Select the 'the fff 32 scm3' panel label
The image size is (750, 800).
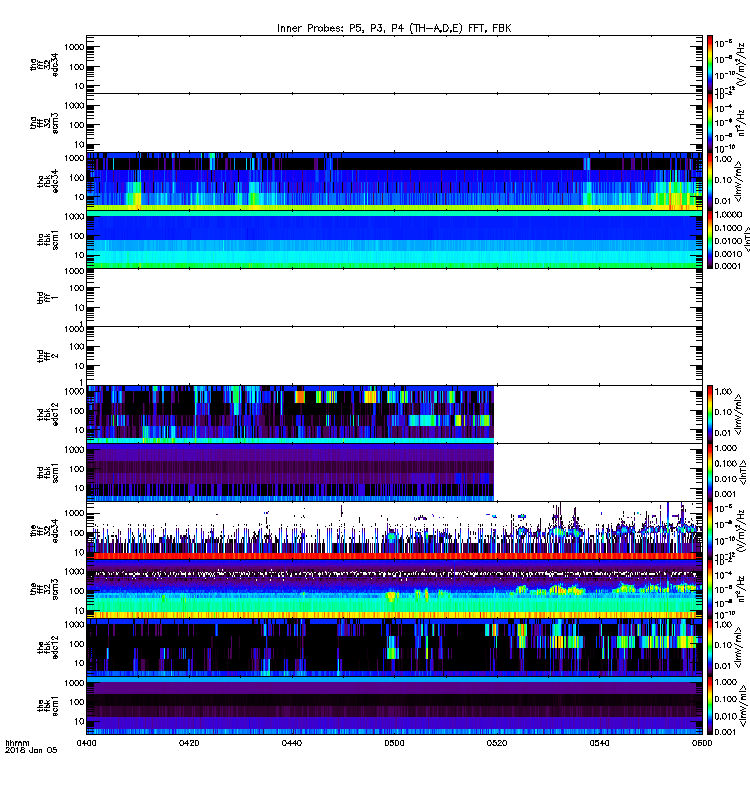44,589
